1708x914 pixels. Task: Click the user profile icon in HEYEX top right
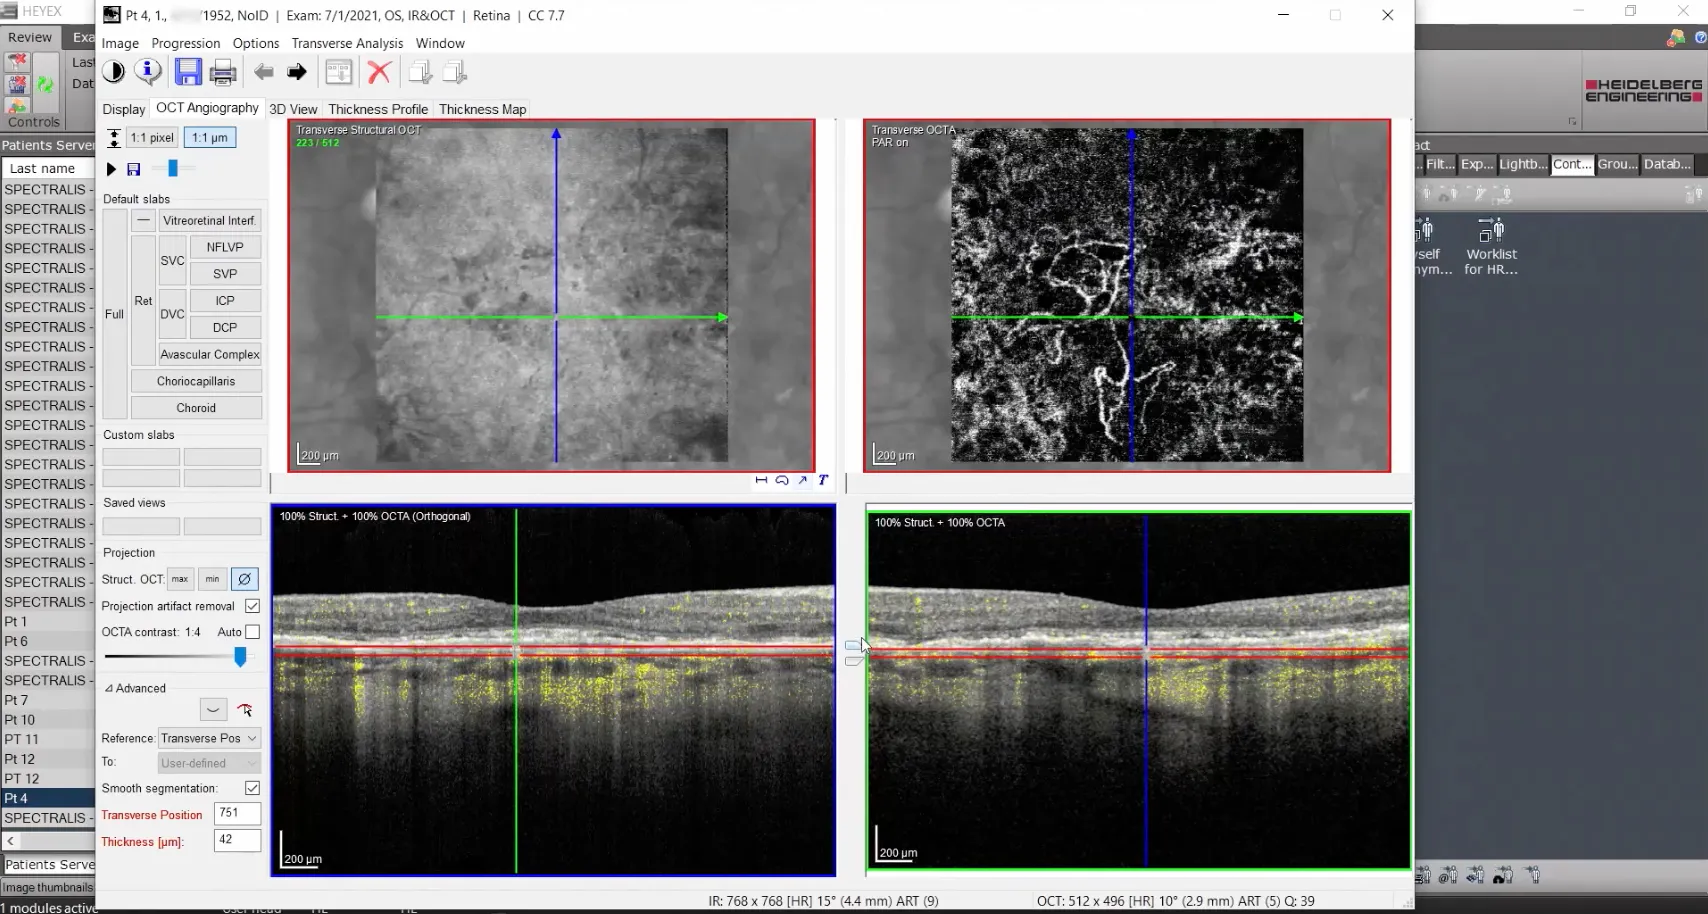pos(1676,38)
